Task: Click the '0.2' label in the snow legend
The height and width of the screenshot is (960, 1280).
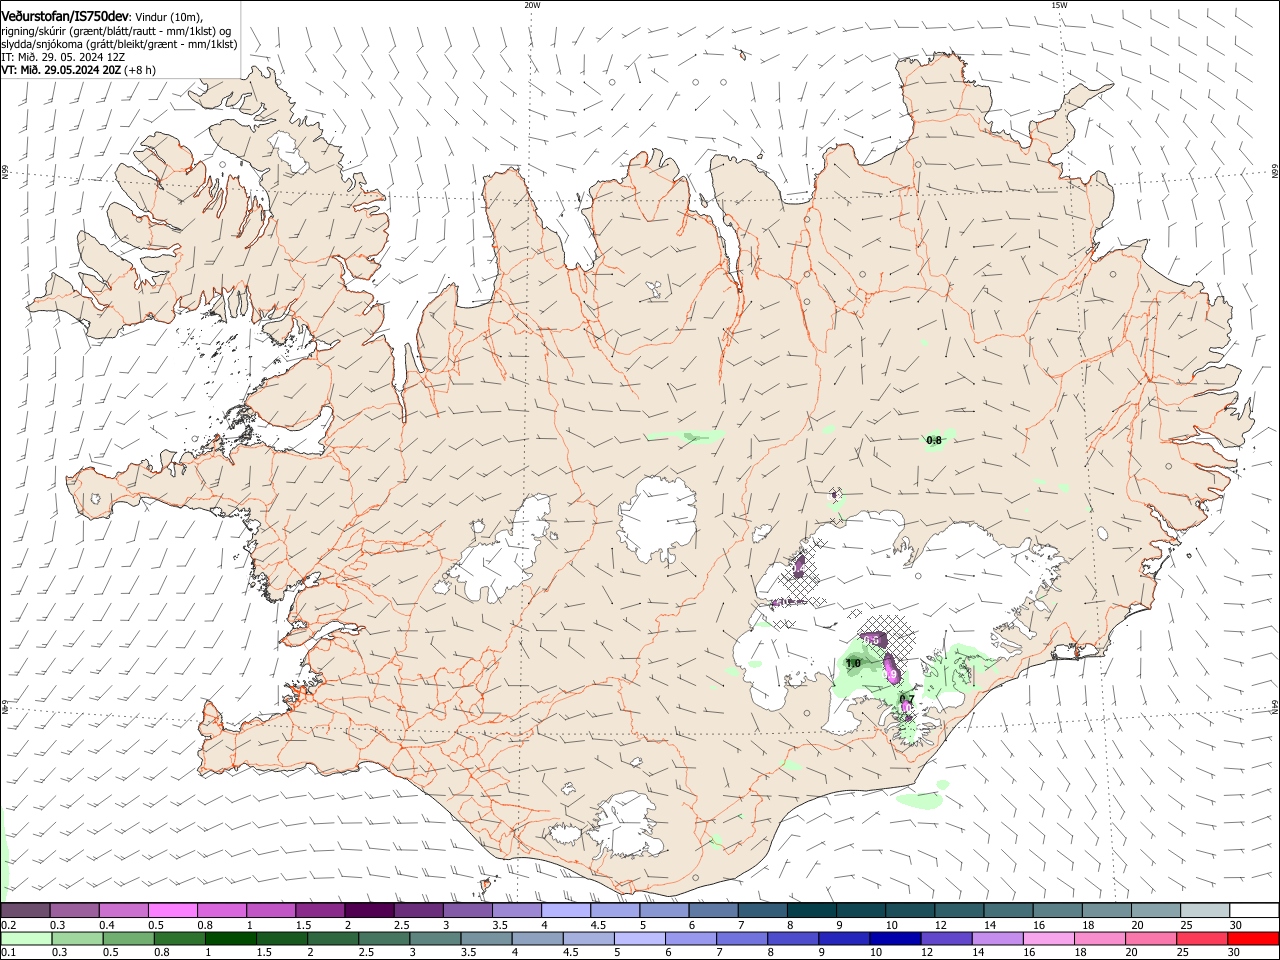Action: click(8, 925)
